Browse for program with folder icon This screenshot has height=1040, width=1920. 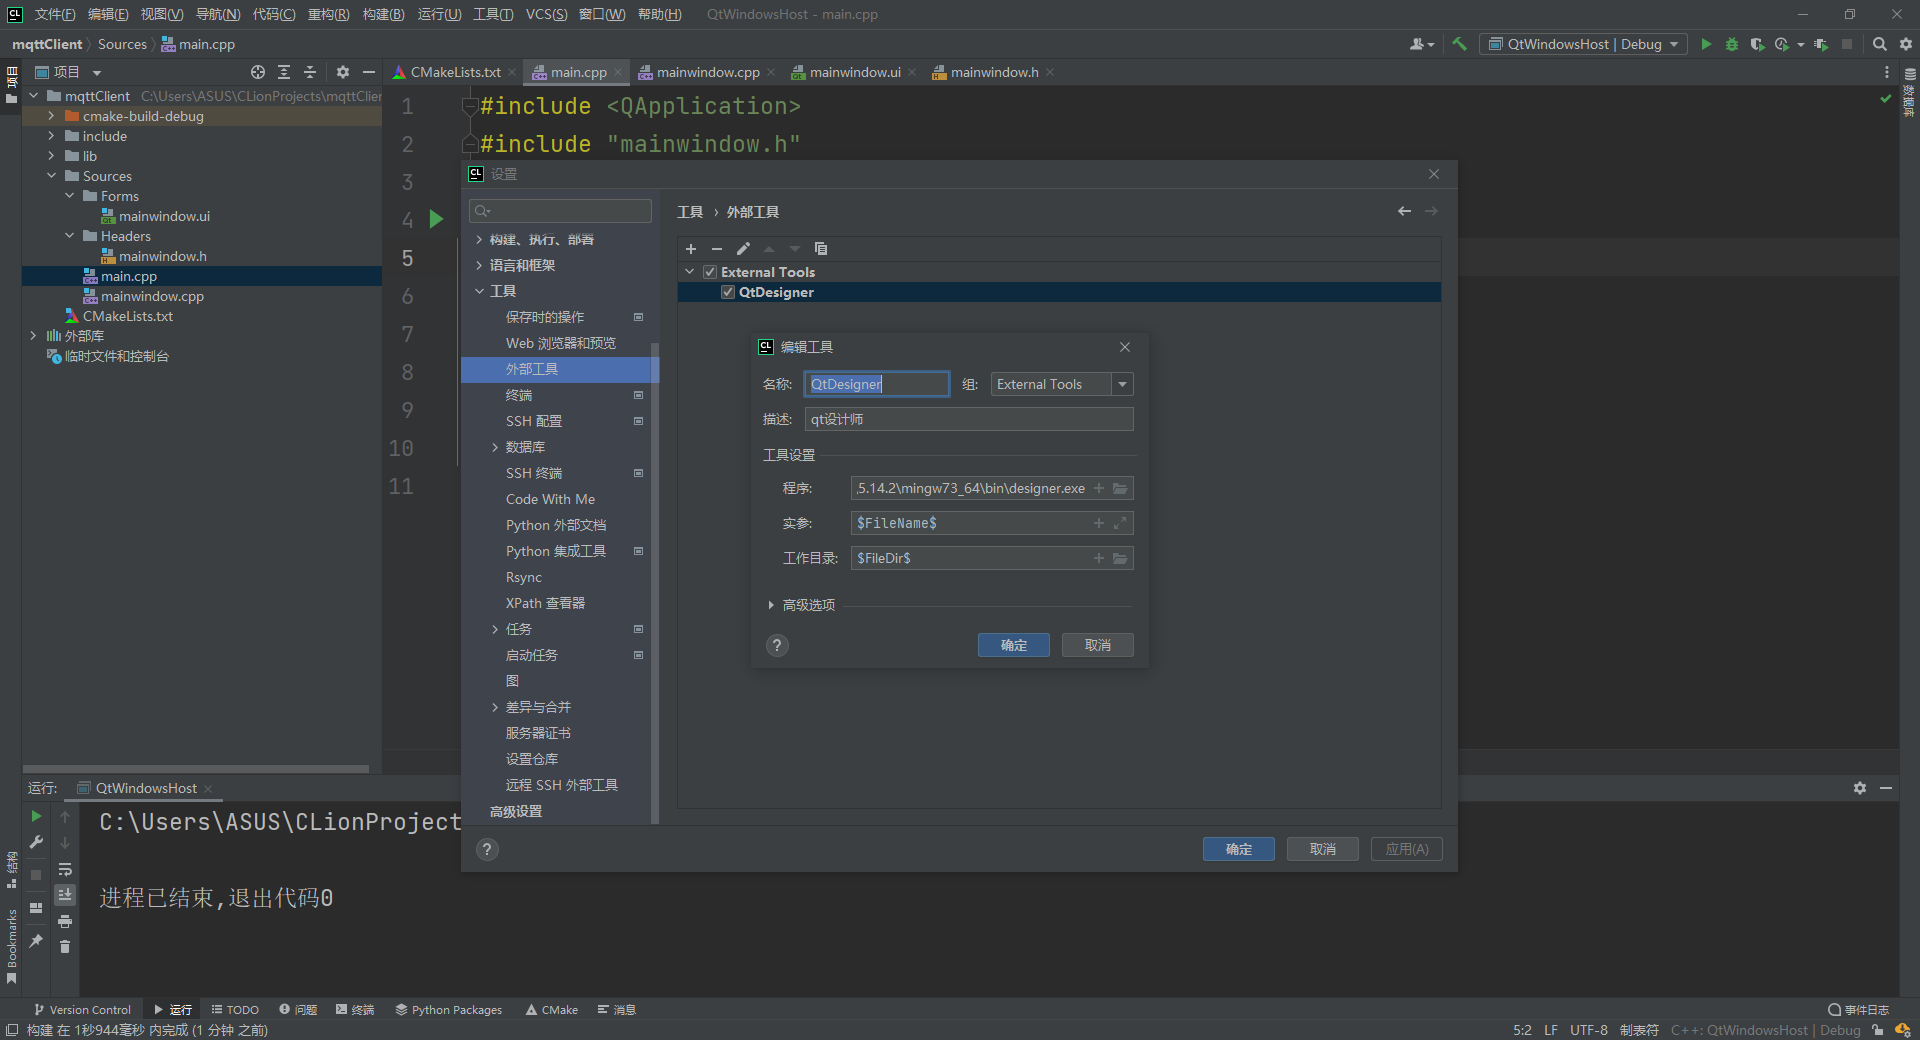pyautogui.click(x=1120, y=489)
